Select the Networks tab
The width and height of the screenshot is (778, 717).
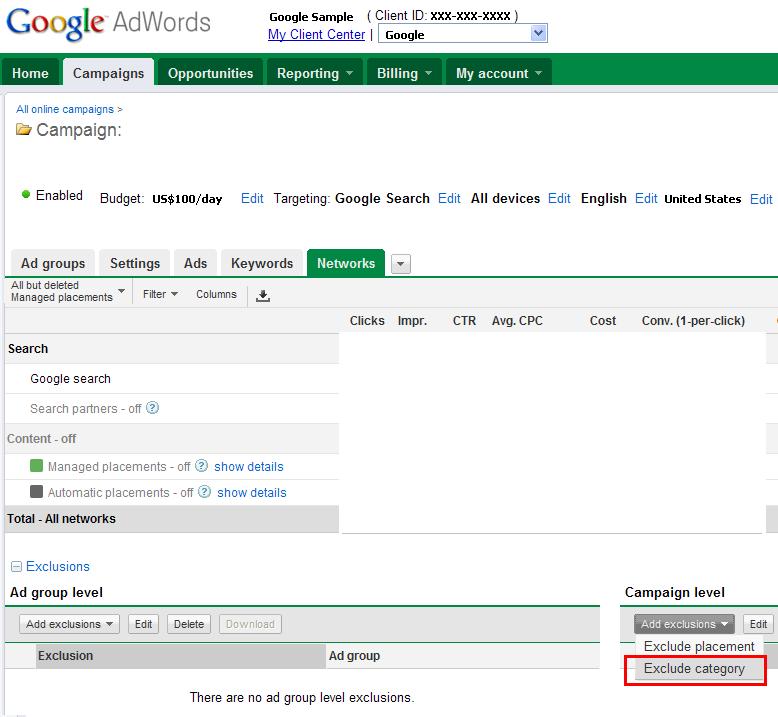point(346,263)
